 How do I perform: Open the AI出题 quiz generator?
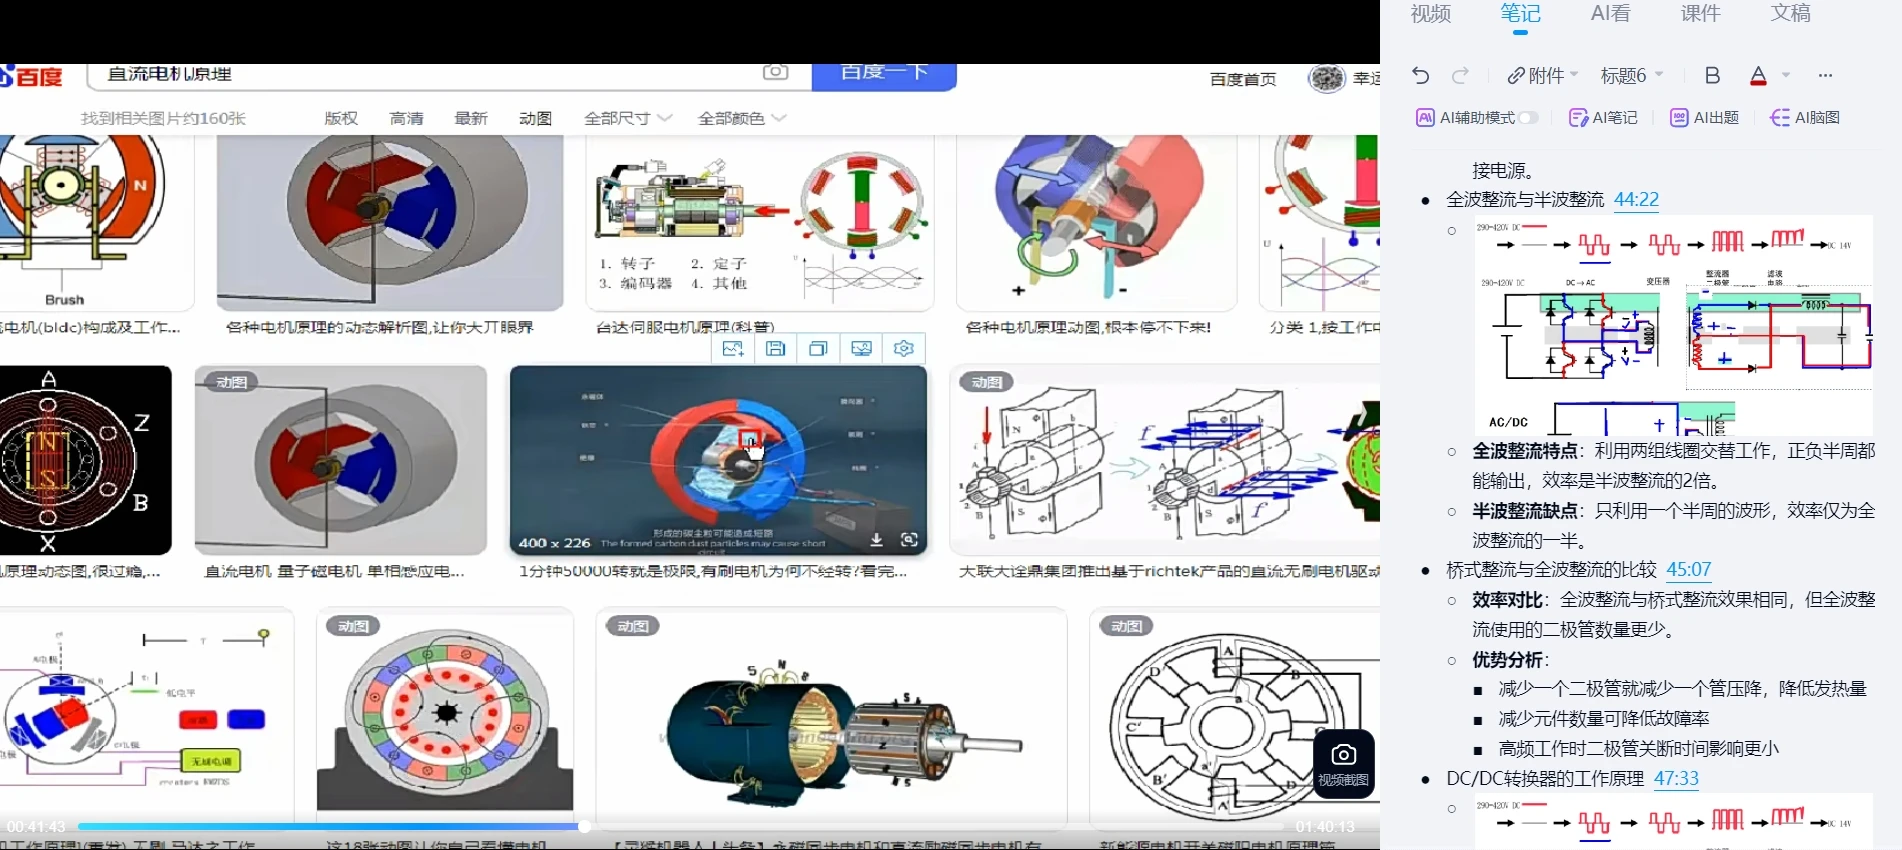point(1705,118)
